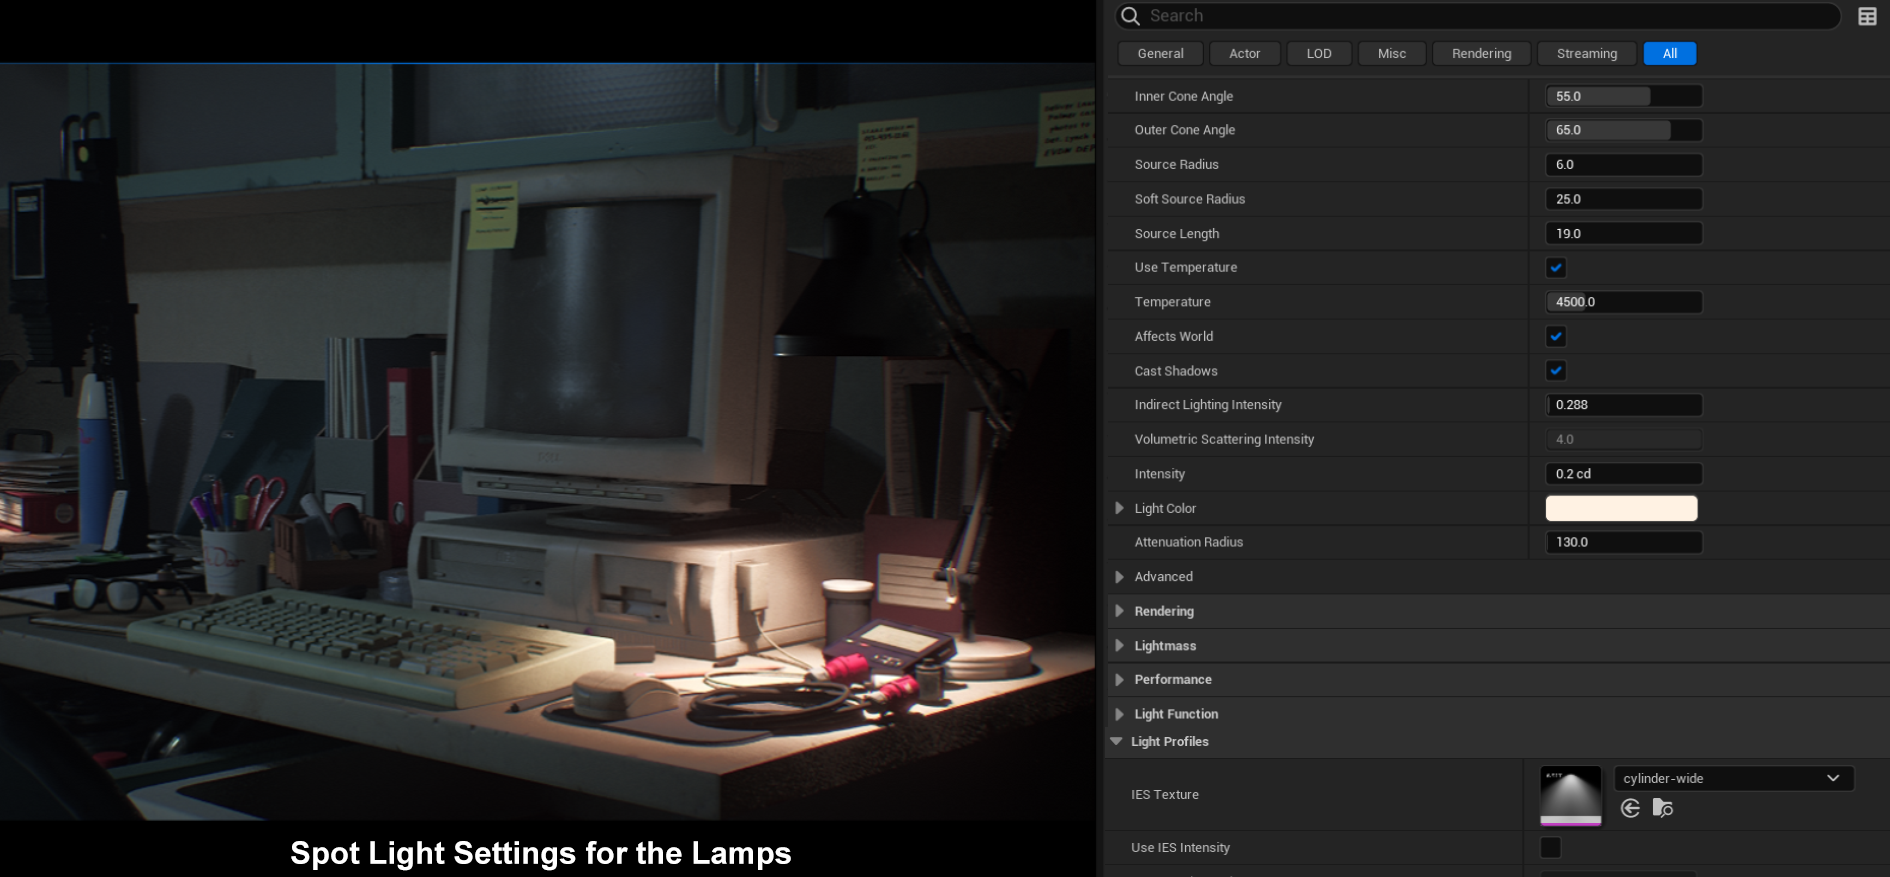Select the Streaming filter tab
Image resolution: width=1890 pixels, height=877 pixels.
point(1586,54)
